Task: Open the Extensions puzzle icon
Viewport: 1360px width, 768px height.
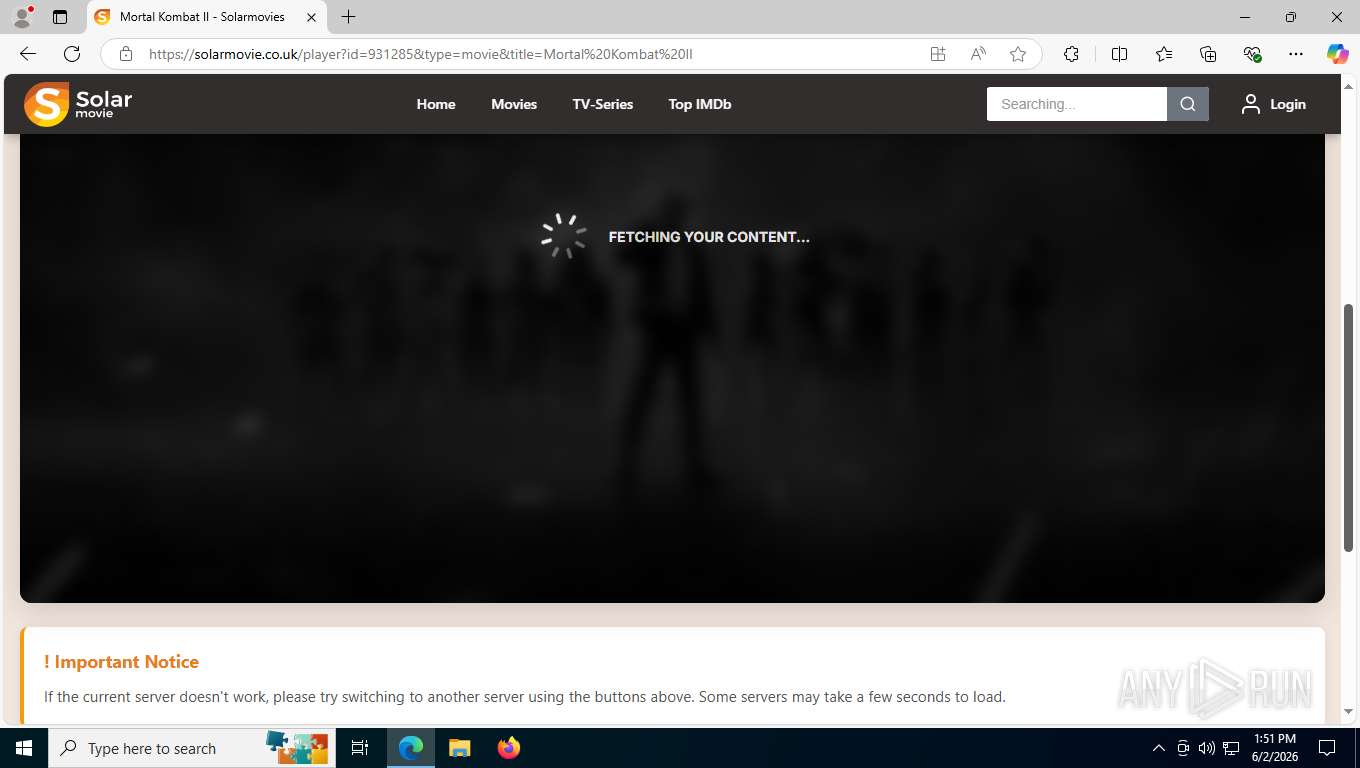Action: [x=1071, y=54]
